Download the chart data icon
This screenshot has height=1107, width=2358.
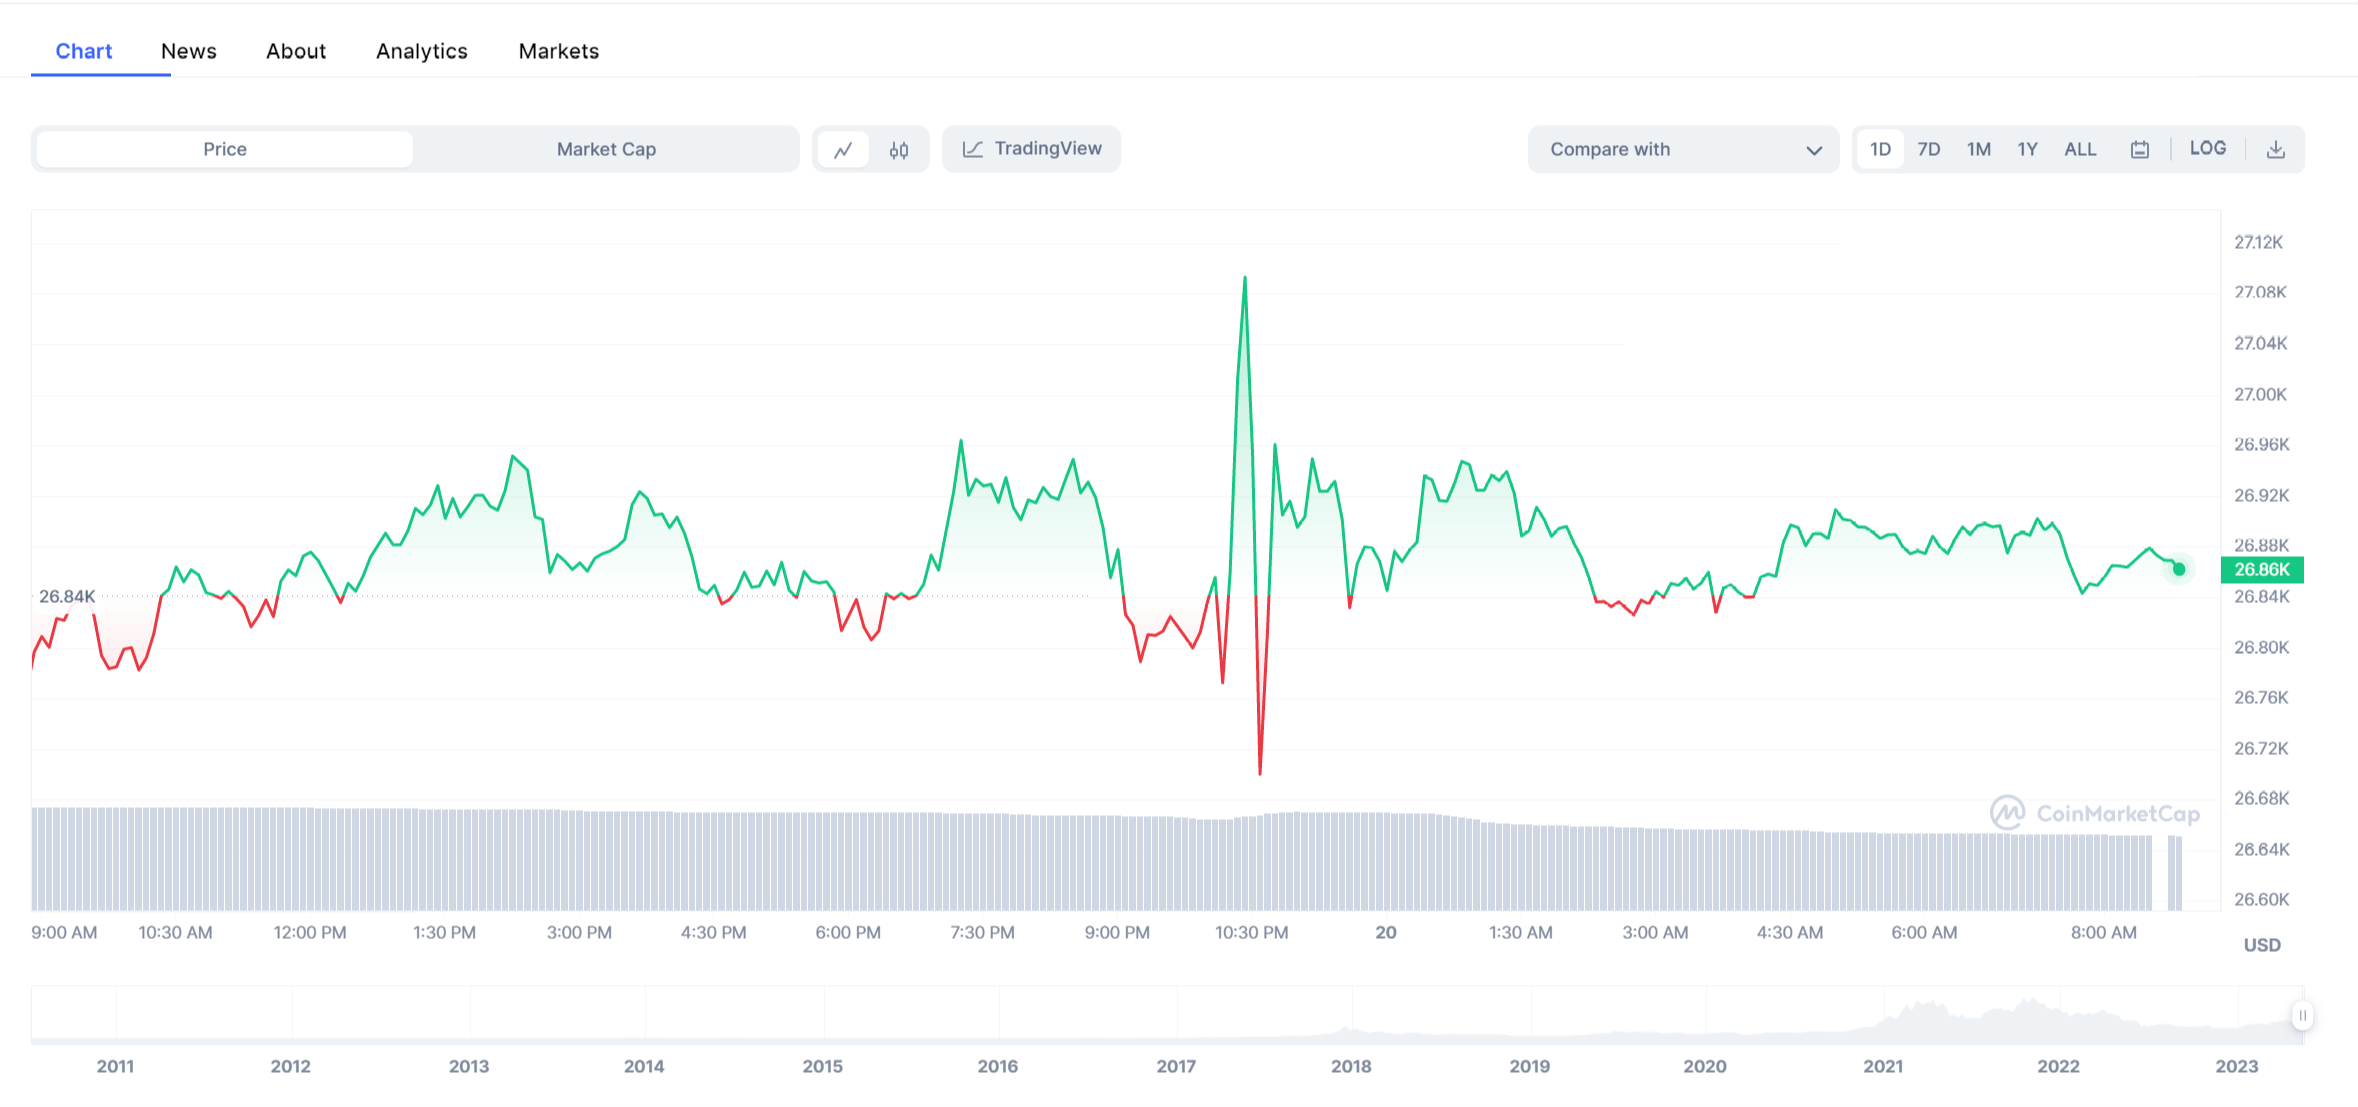[x=2275, y=150]
